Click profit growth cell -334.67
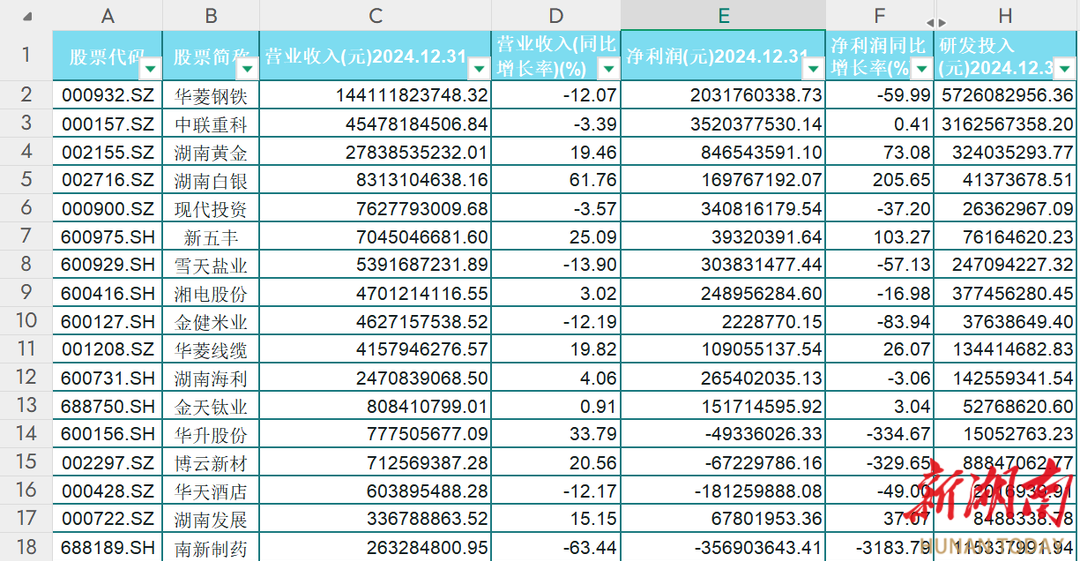The image size is (1080, 561). [x=880, y=434]
